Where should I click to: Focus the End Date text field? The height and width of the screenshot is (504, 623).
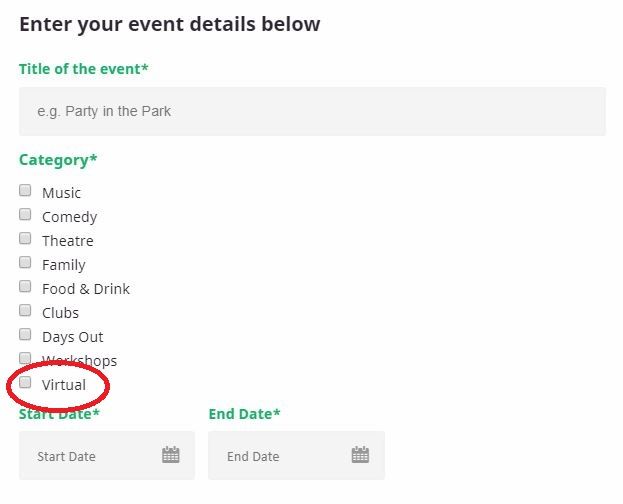point(296,456)
